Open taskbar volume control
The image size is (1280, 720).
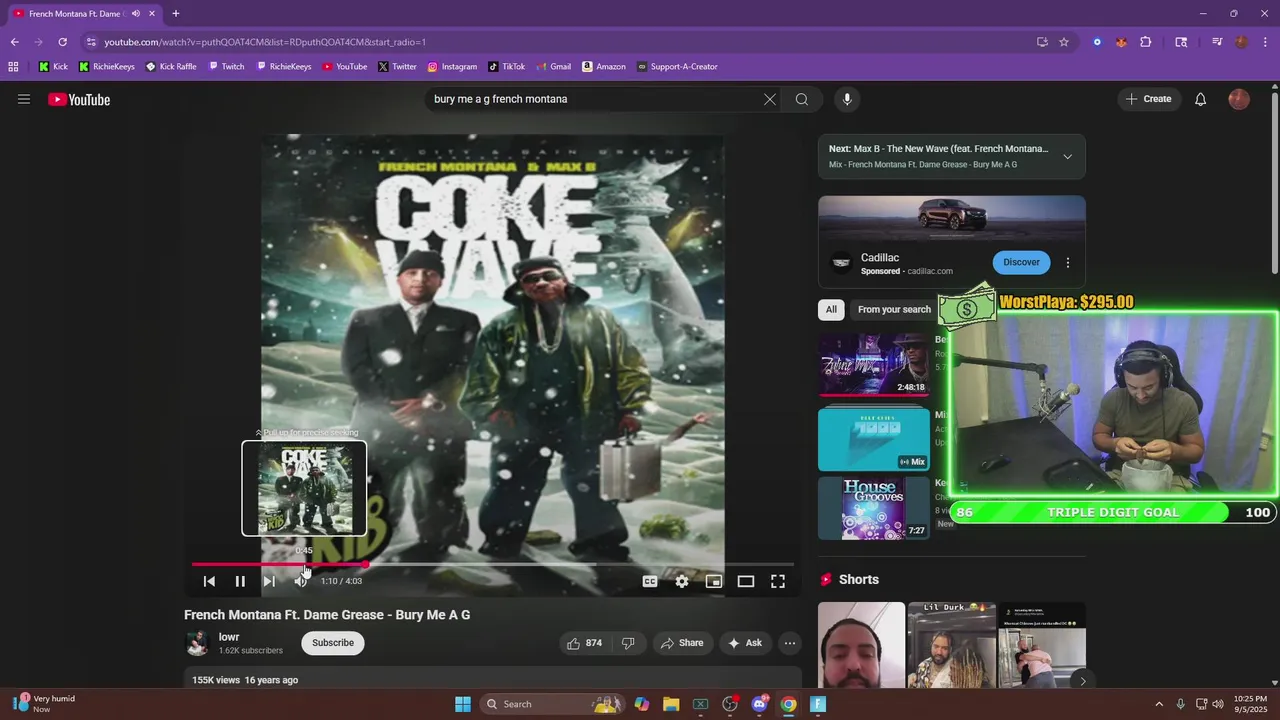click(1217, 704)
